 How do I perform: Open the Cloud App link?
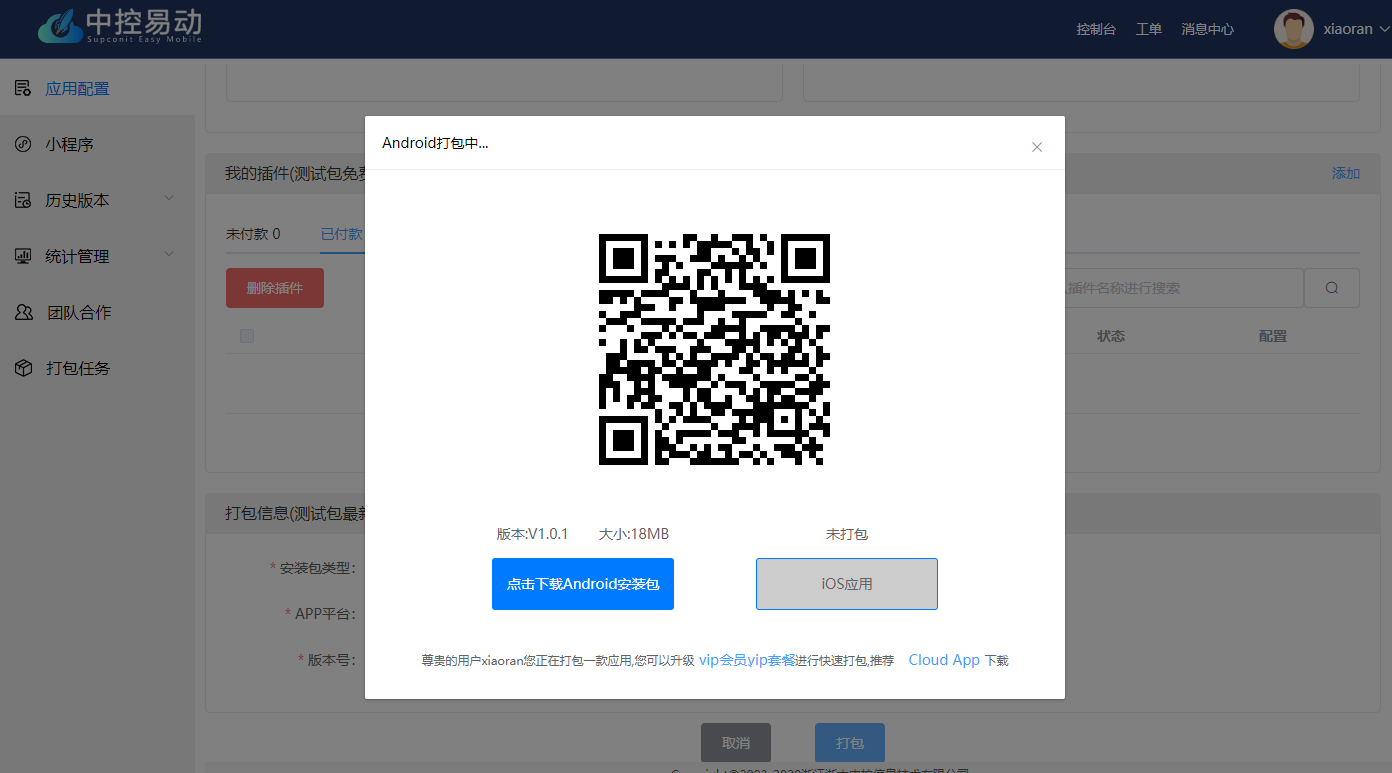coord(944,660)
